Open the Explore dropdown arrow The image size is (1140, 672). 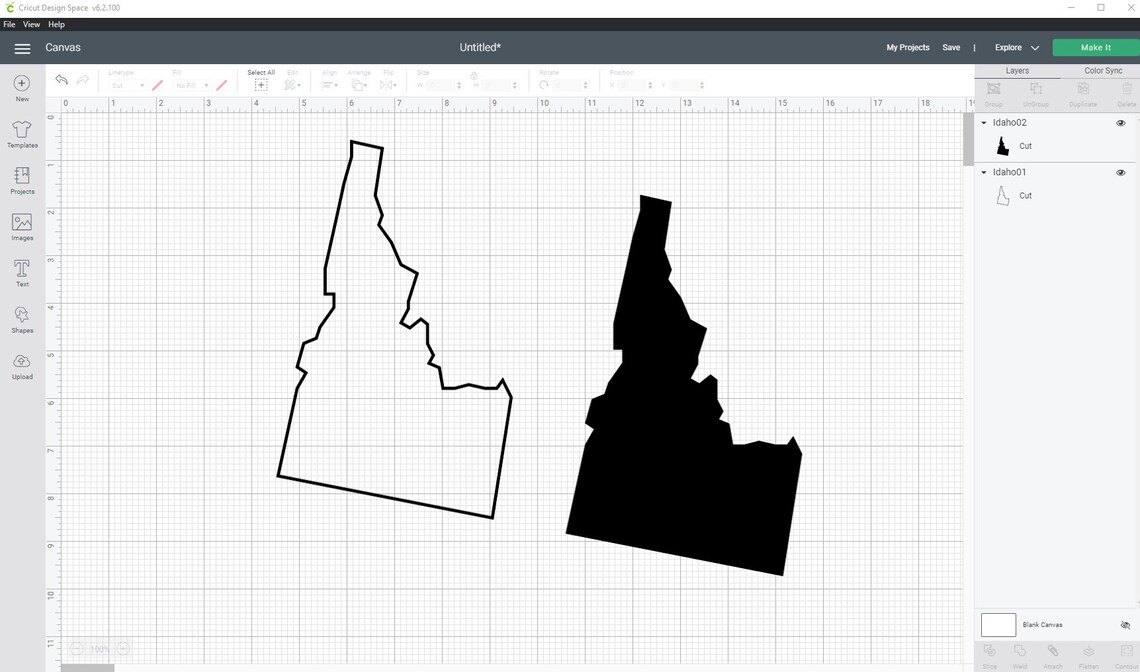pyautogui.click(x=1035, y=47)
